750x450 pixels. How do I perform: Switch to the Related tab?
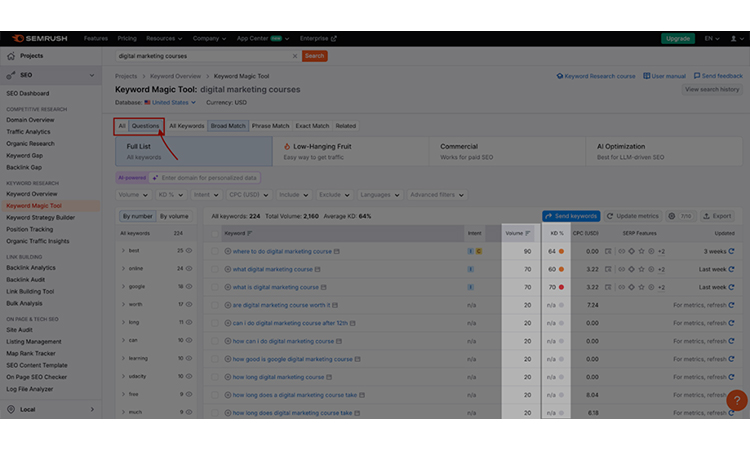click(x=346, y=126)
